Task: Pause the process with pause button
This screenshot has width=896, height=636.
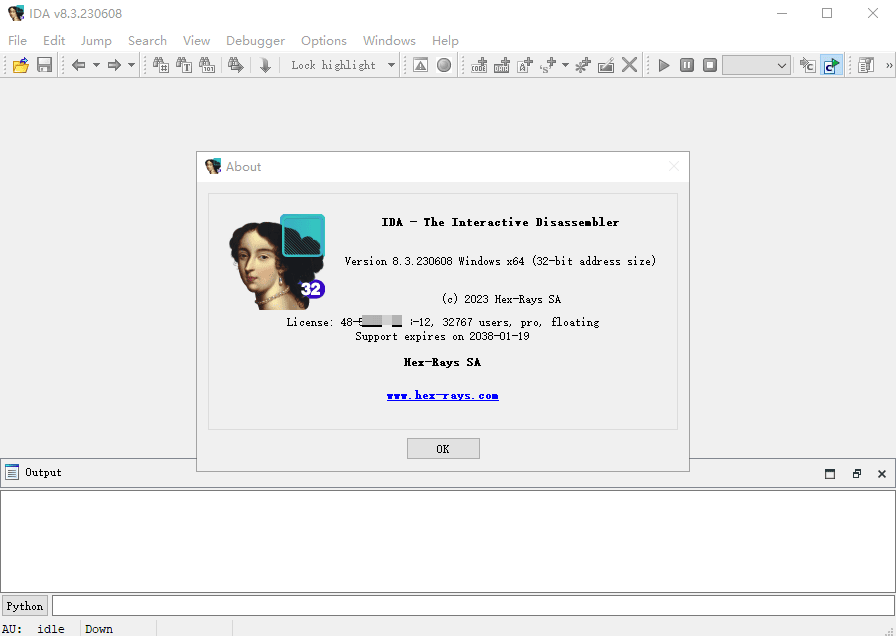Action: point(687,65)
